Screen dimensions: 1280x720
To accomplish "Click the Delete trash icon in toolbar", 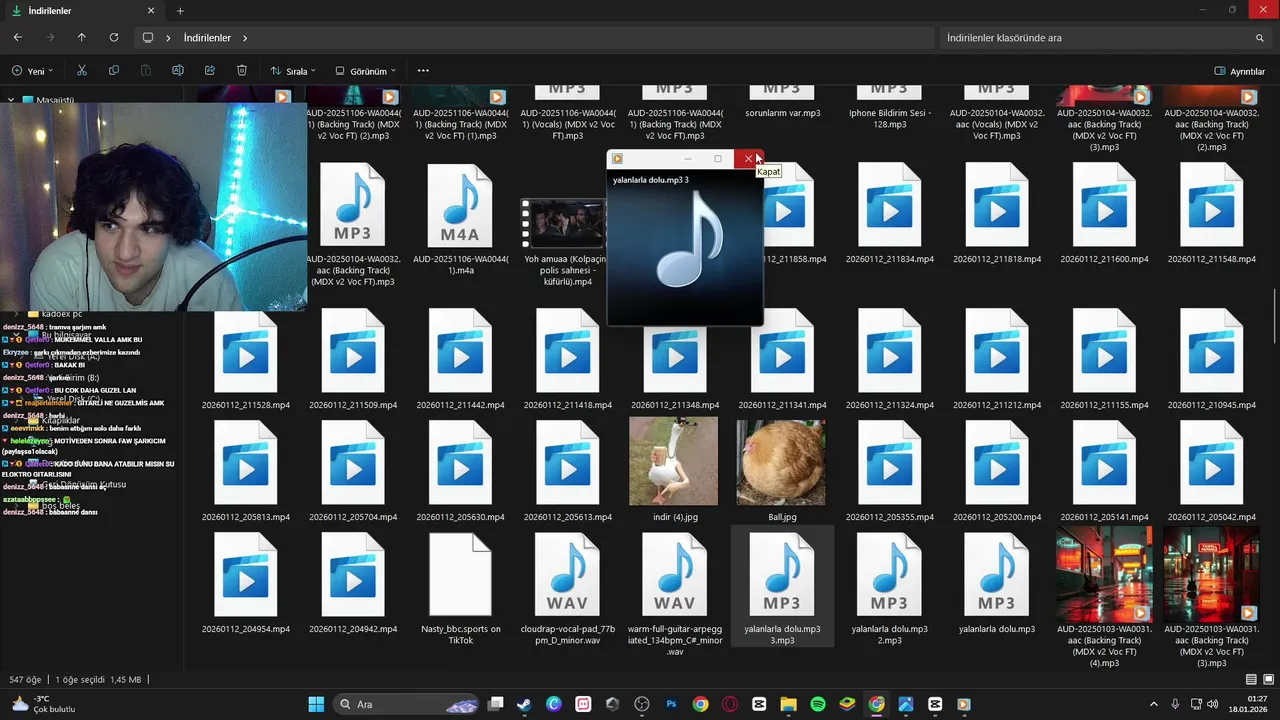I will pos(242,71).
